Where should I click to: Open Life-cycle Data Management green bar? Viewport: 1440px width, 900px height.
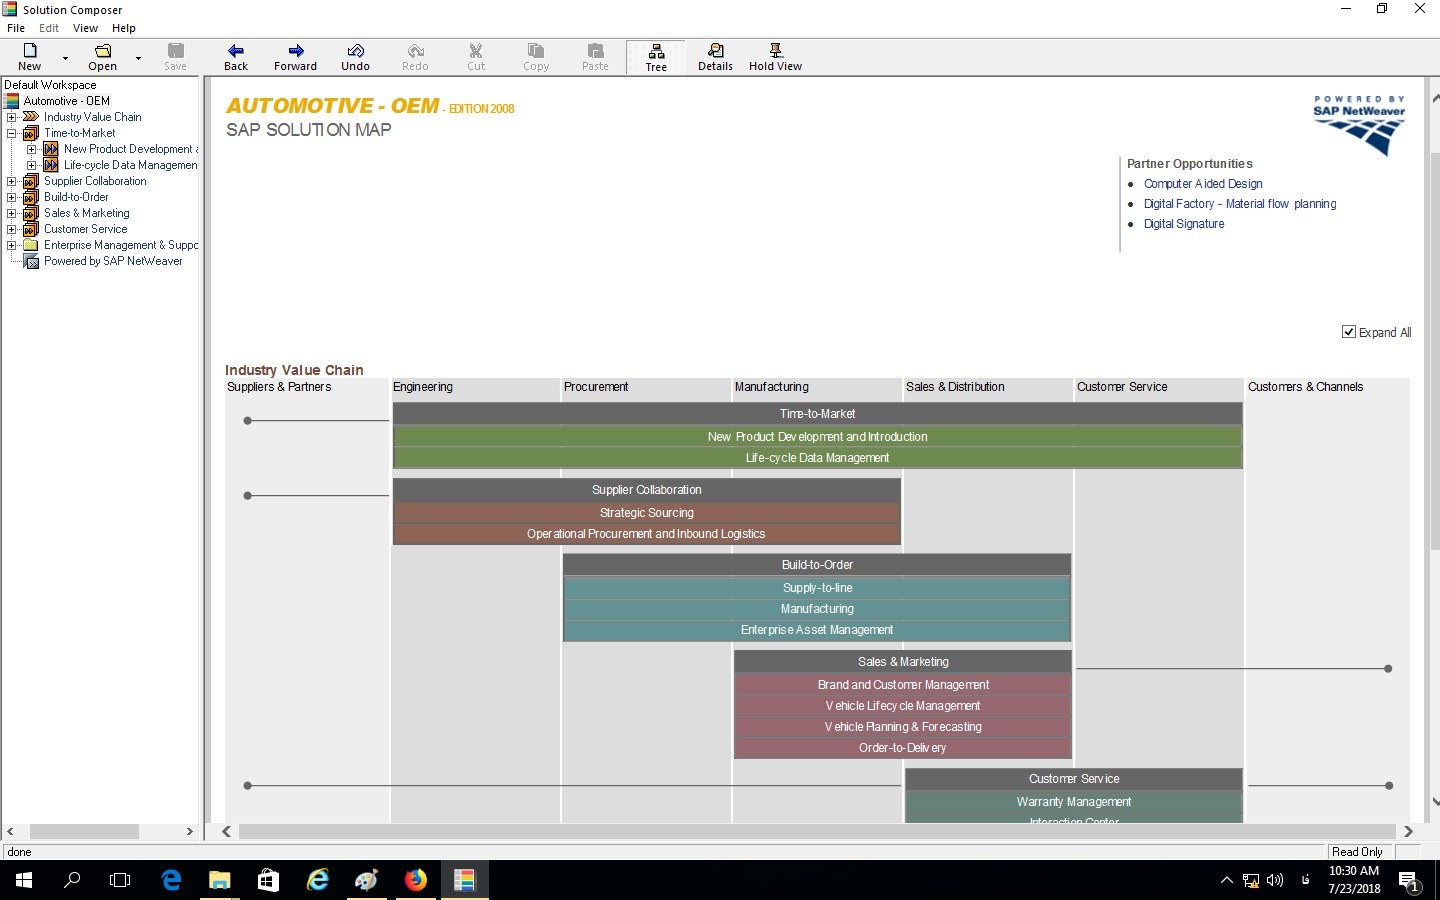[817, 458]
